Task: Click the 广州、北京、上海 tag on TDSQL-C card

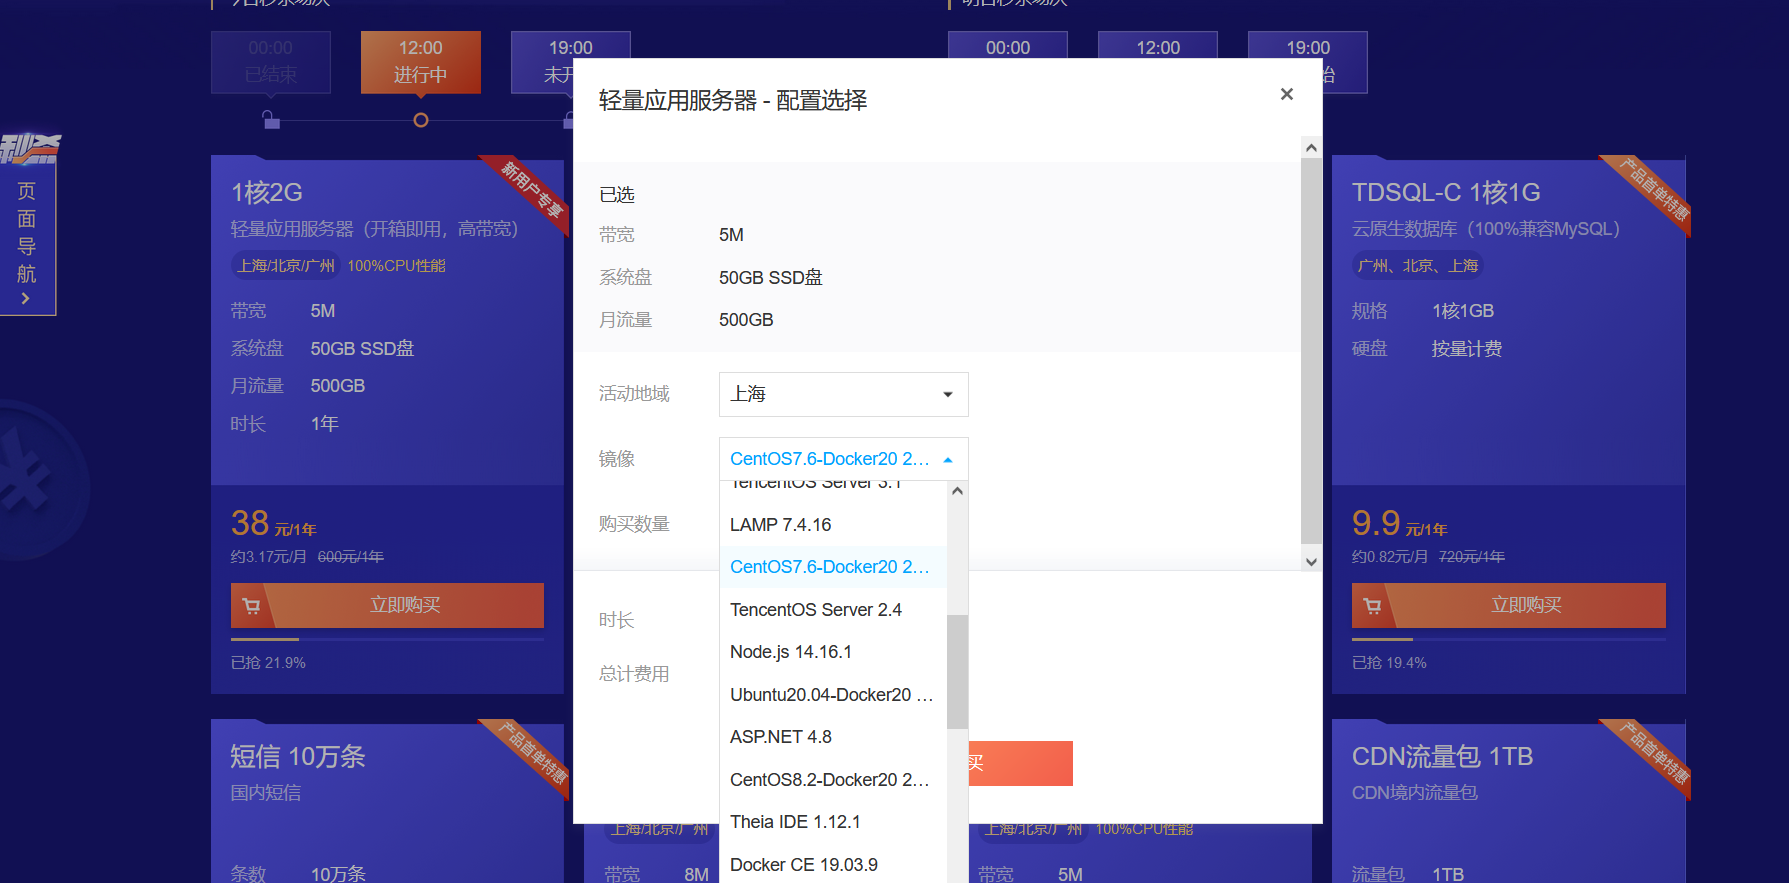Action: [x=1418, y=266]
